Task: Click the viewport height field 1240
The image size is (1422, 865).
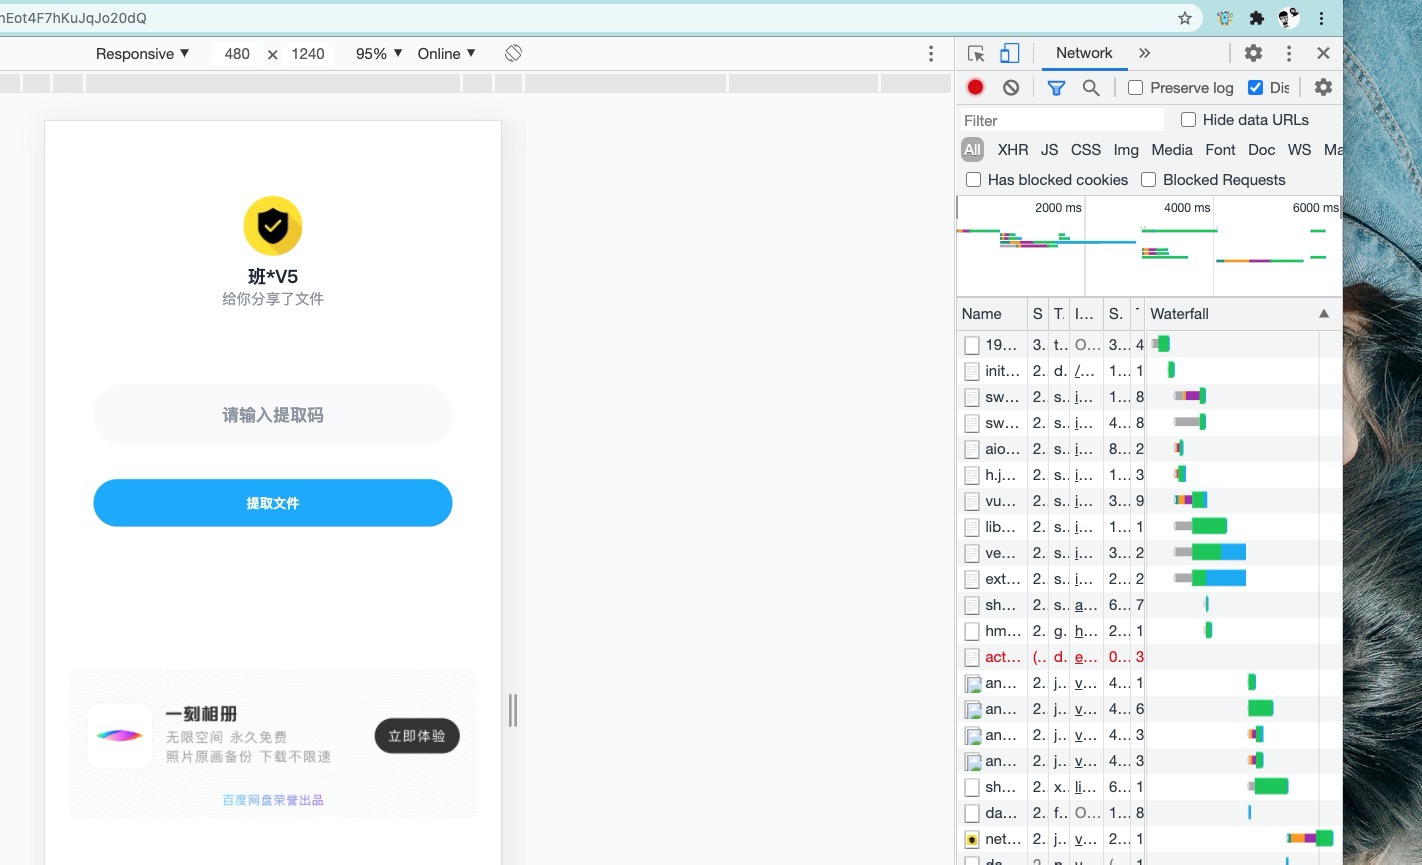Action: [308, 54]
